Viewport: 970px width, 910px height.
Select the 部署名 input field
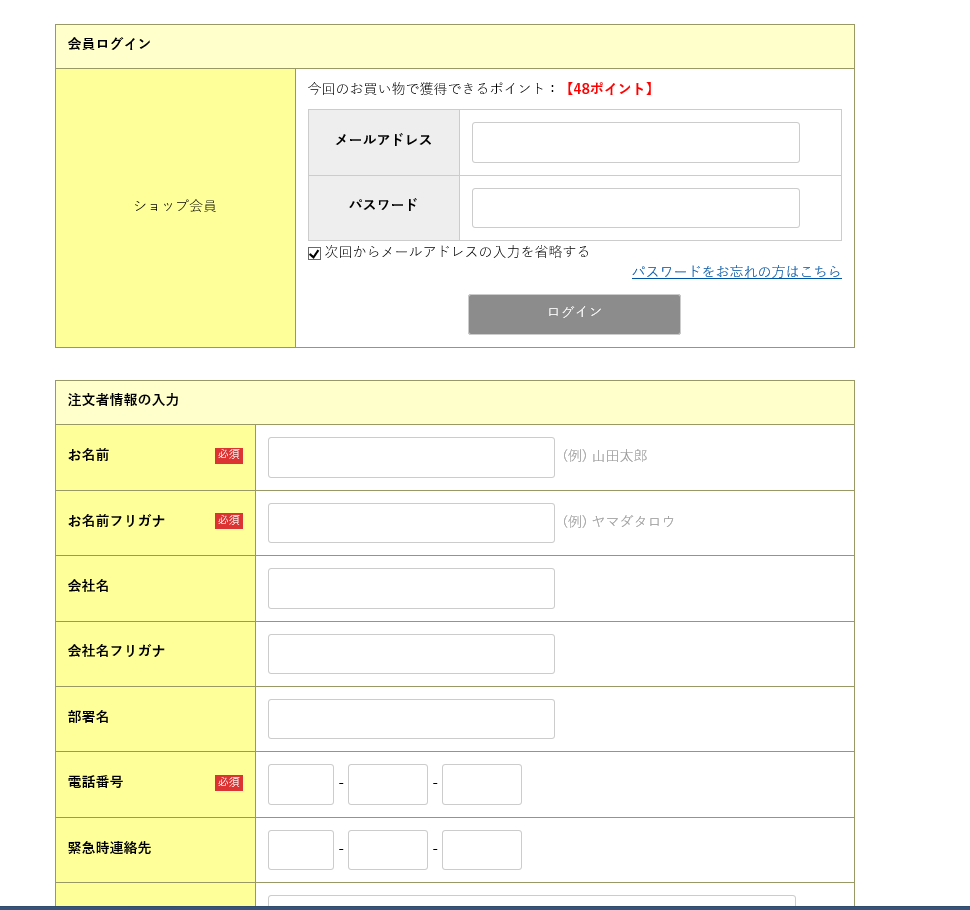pyautogui.click(x=410, y=718)
